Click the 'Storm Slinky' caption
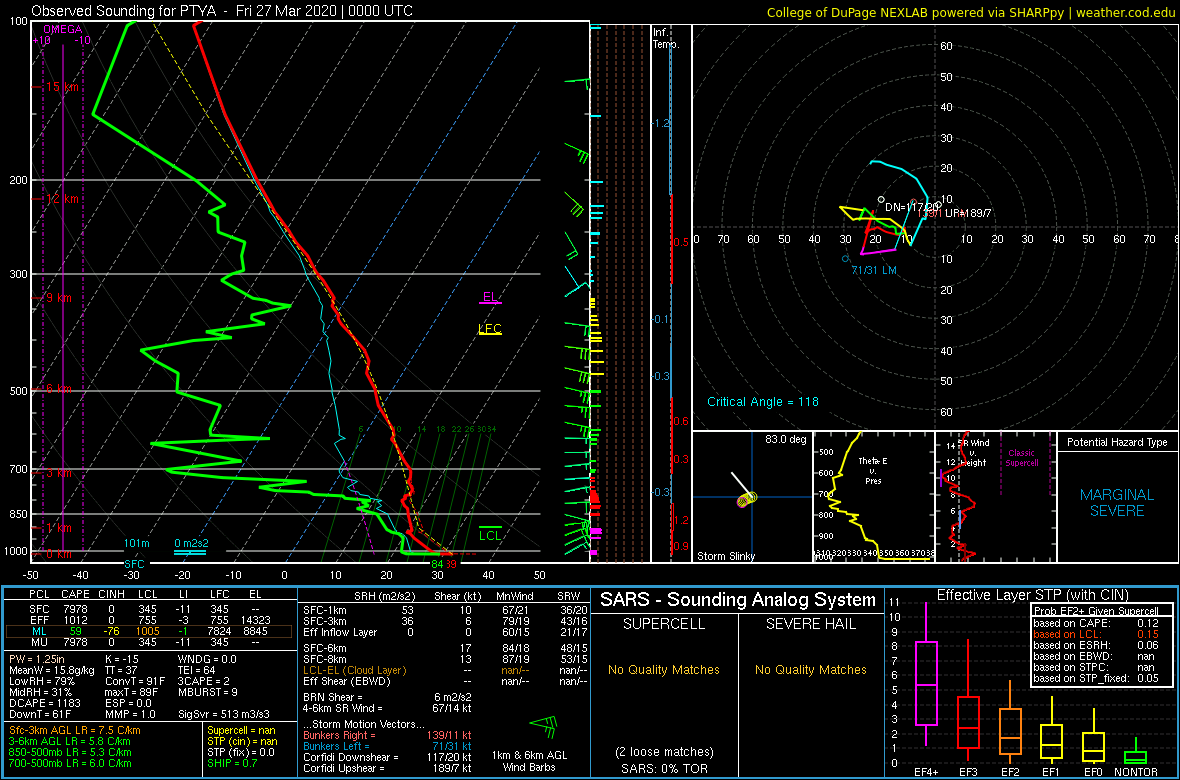1180x780 pixels. (727, 556)
